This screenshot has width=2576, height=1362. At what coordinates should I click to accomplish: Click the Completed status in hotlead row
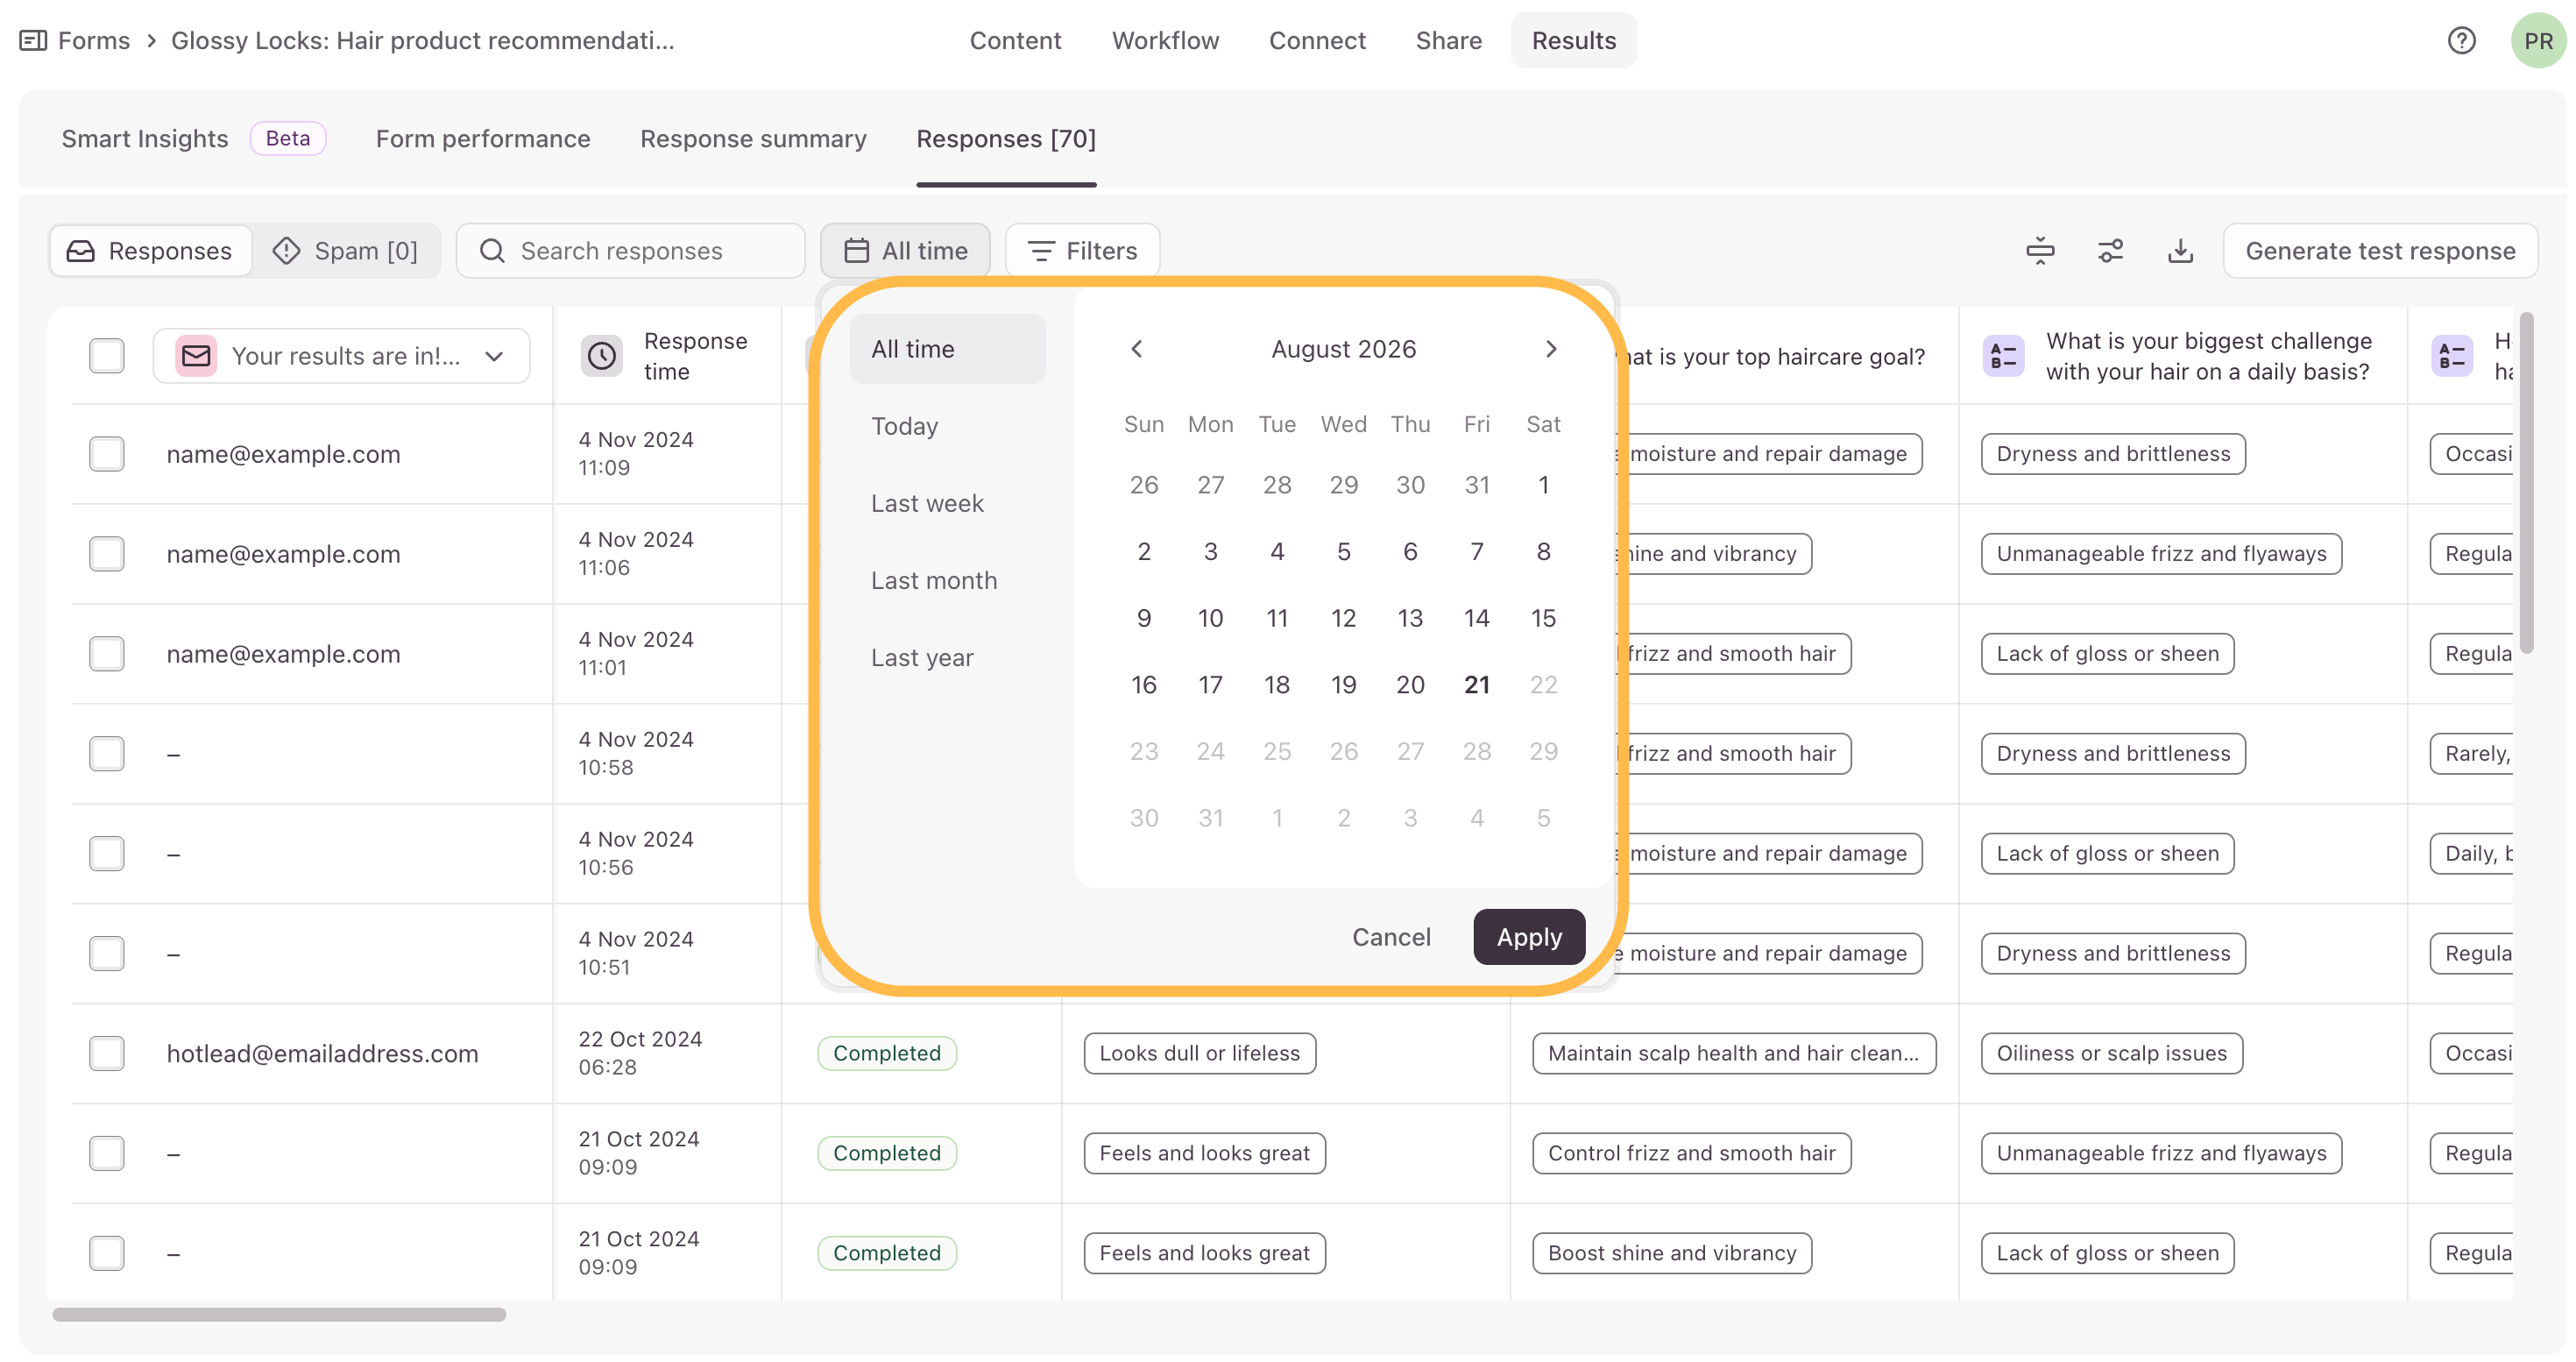[887, 1054]
